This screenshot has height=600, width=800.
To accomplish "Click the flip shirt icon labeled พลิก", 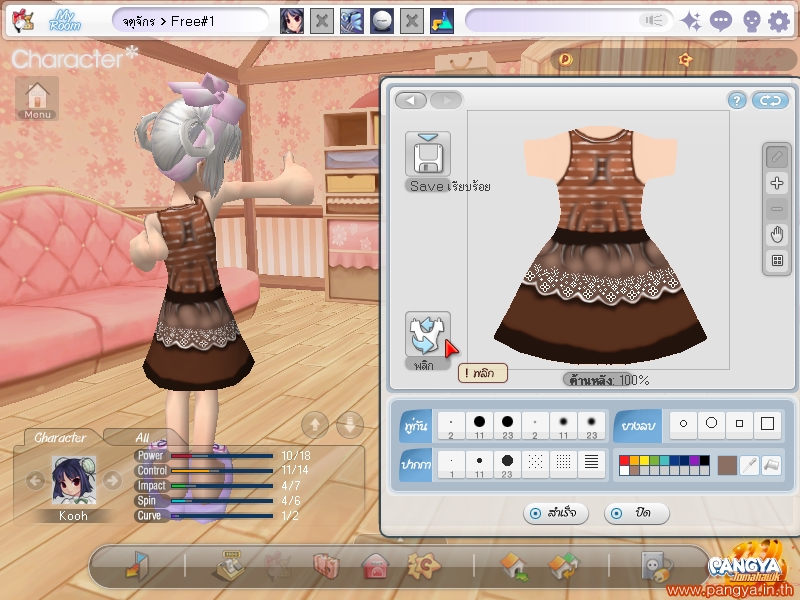I will (428, 334).
